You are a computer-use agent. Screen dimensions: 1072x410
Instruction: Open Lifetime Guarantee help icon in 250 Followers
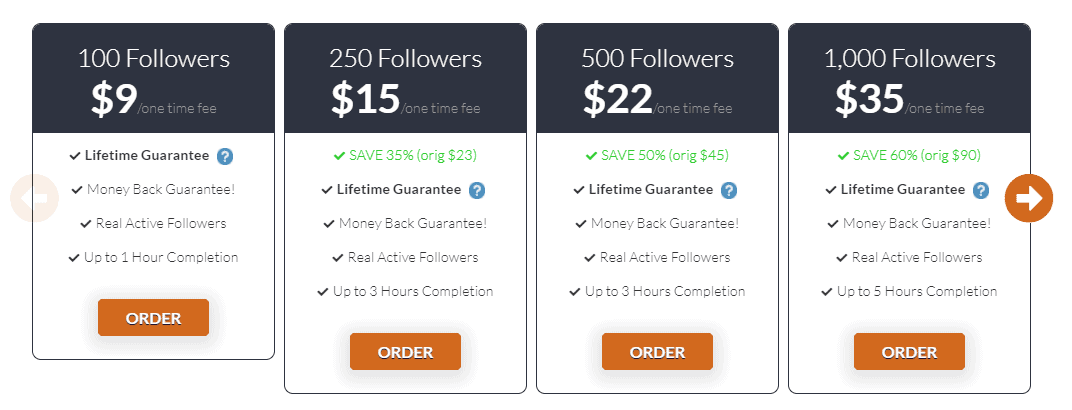[x=477, y=191]
